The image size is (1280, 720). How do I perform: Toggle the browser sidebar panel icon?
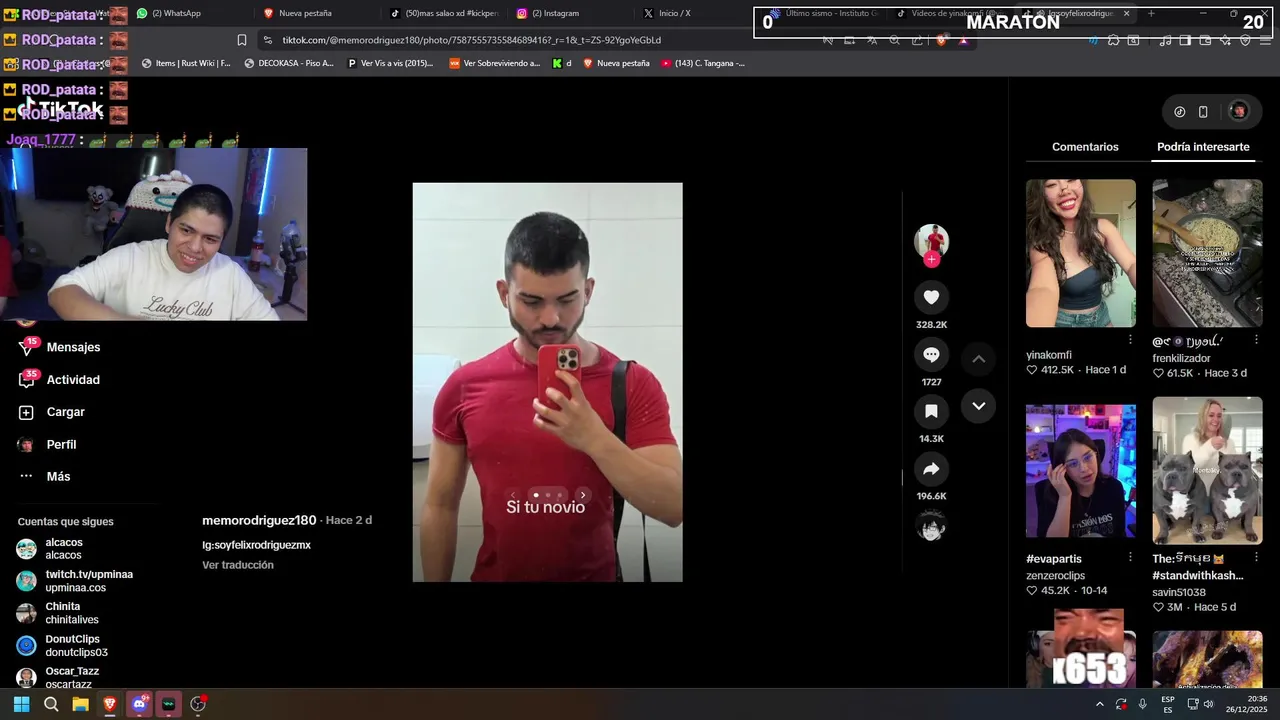click(1185, 40)
